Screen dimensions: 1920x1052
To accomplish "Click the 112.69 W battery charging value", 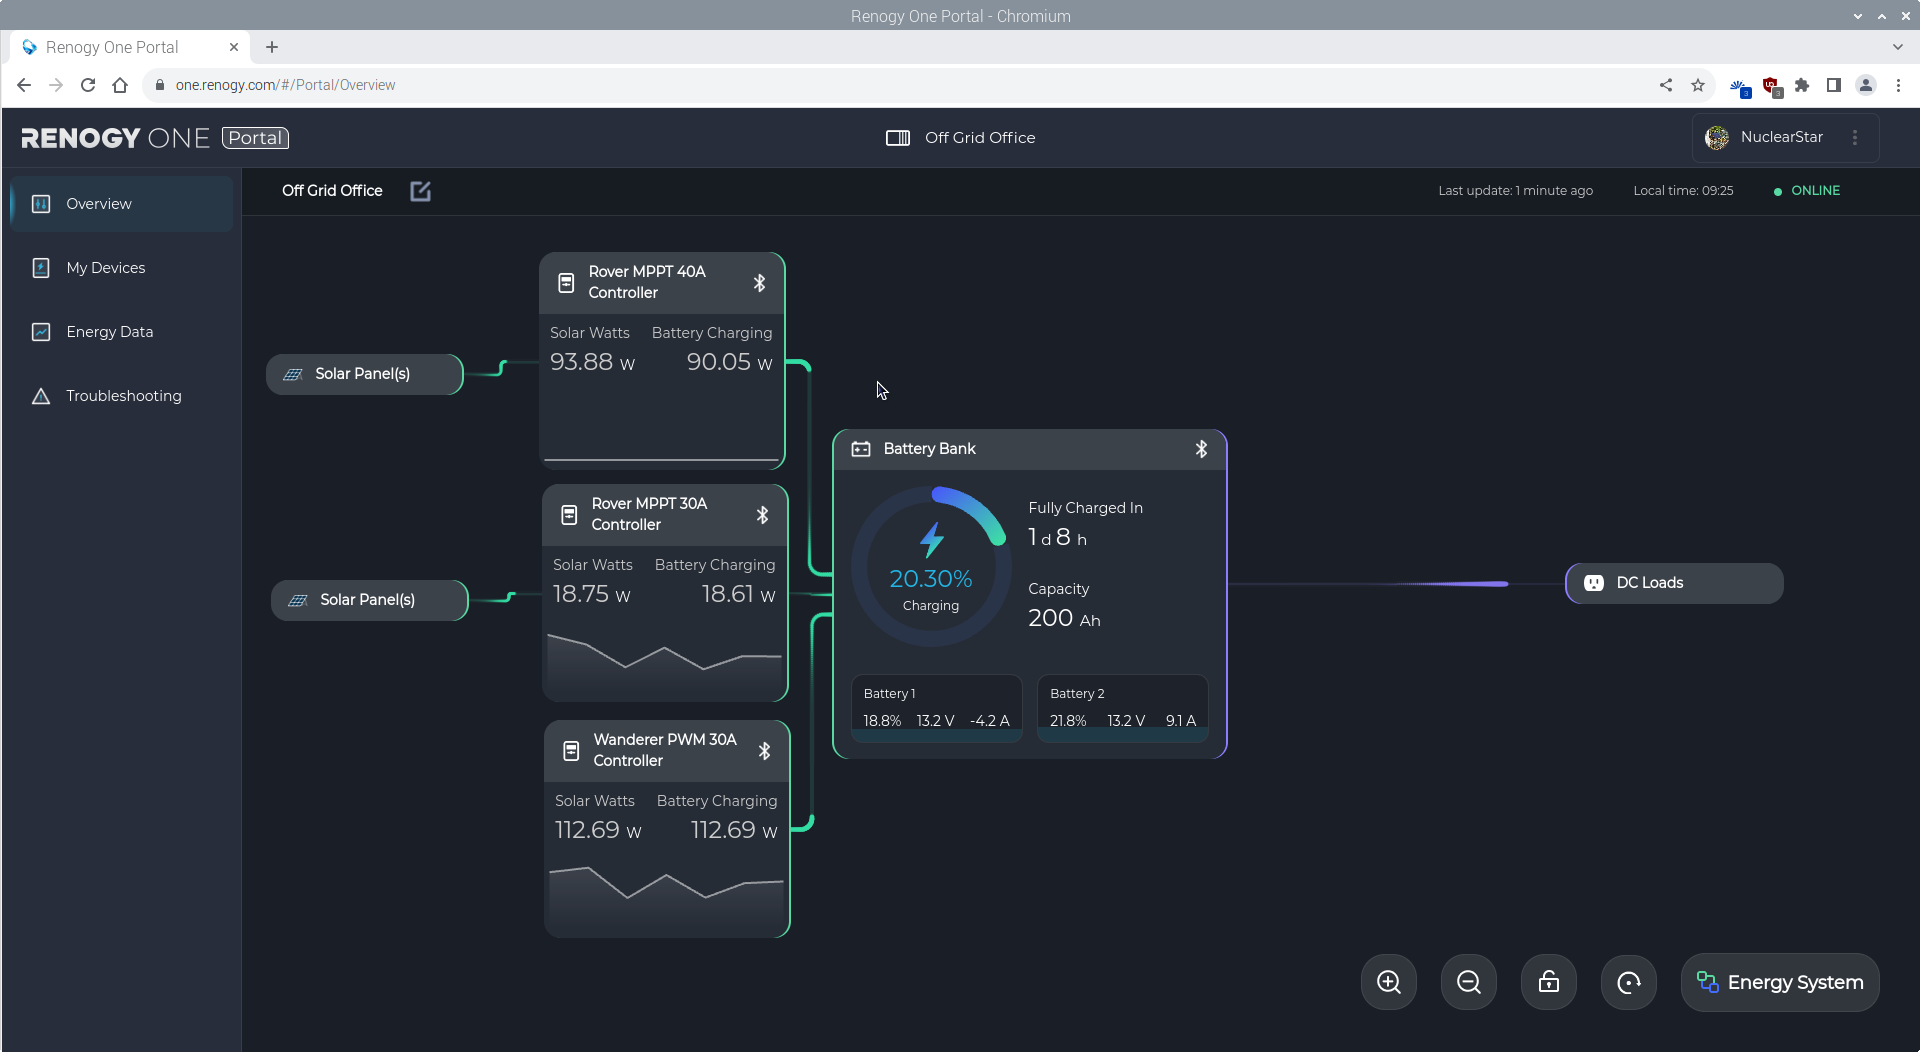I will (x=734, y=830).
